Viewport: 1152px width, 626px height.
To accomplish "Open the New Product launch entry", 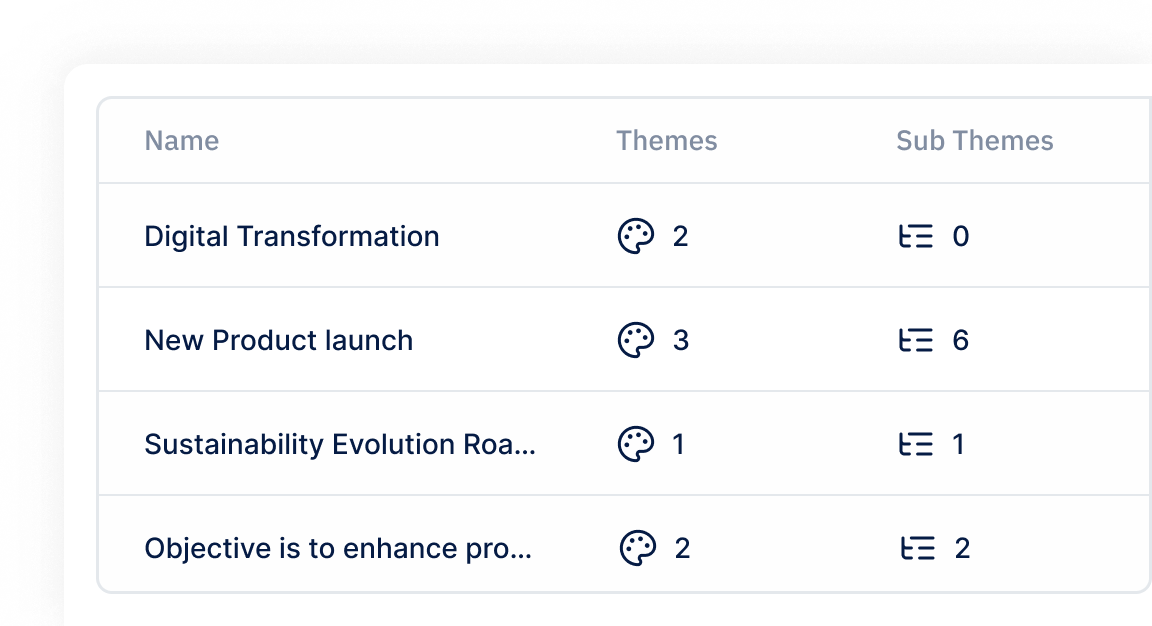I will [x=278, y=340].
